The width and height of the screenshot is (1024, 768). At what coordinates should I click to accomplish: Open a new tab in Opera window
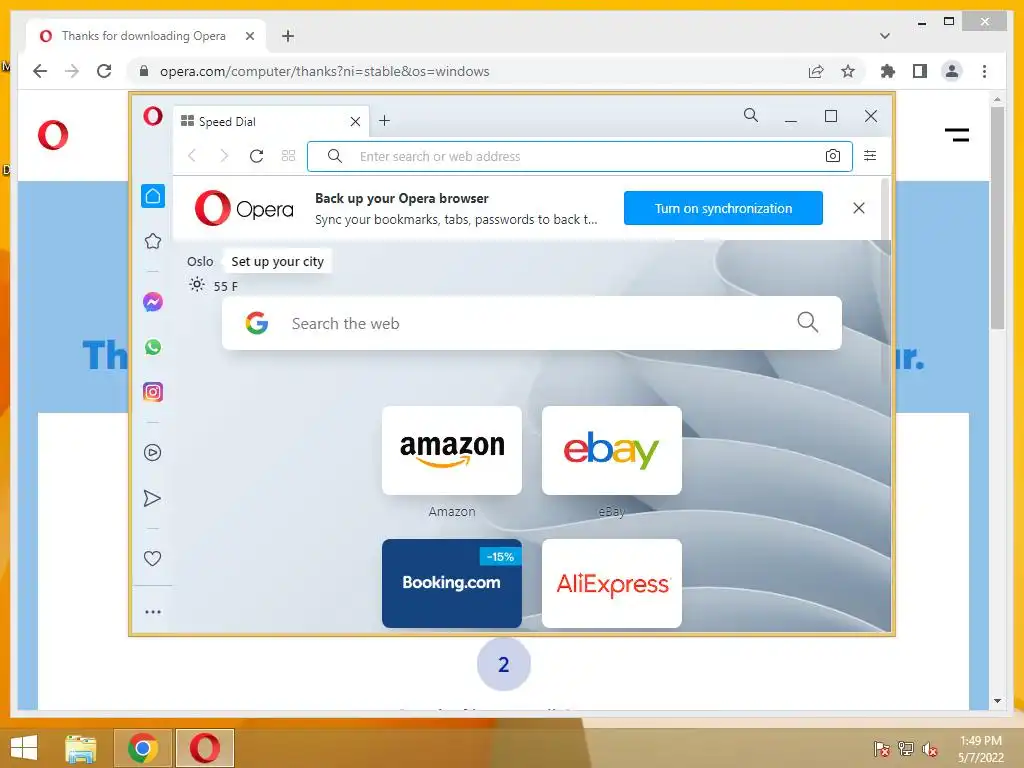click(385, 121)
